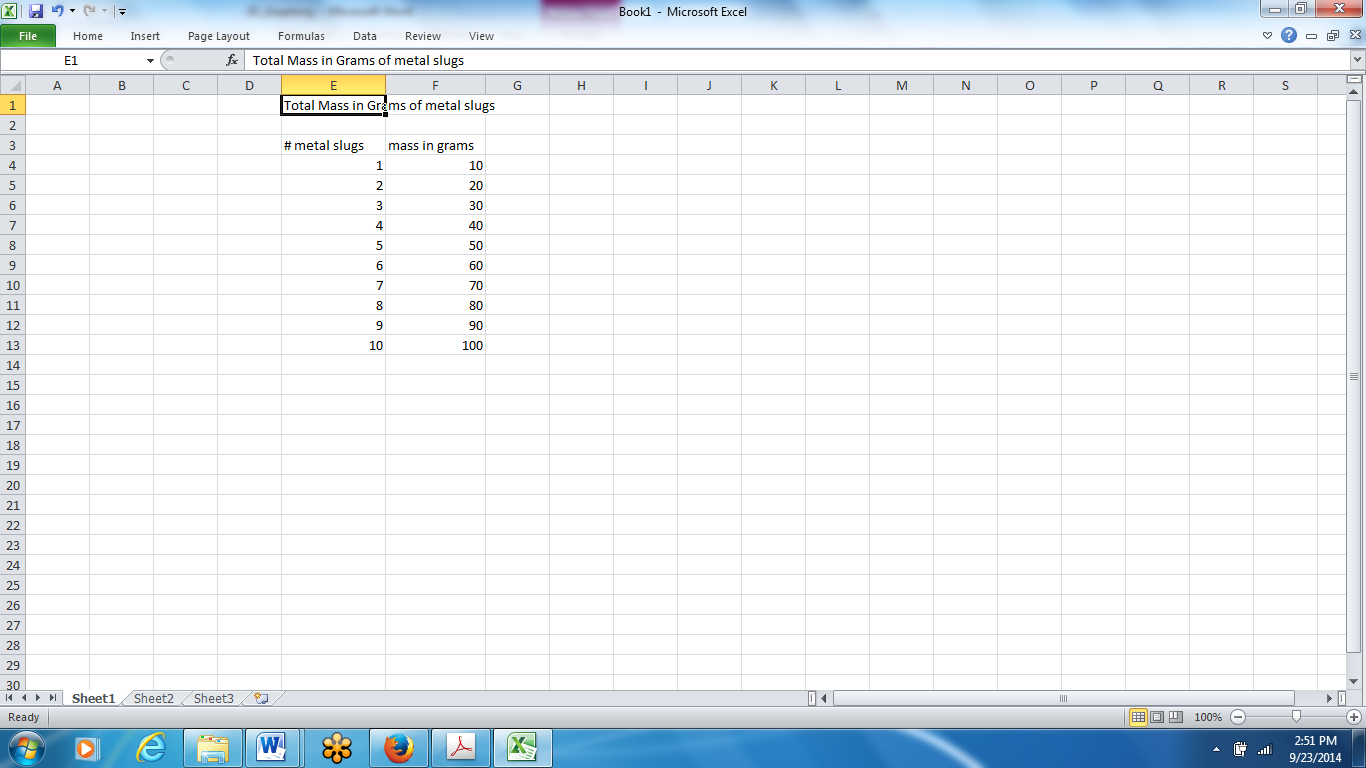Open Excel Help with the question mark icon
The image size is (1366, 768).
(1287, 36)
